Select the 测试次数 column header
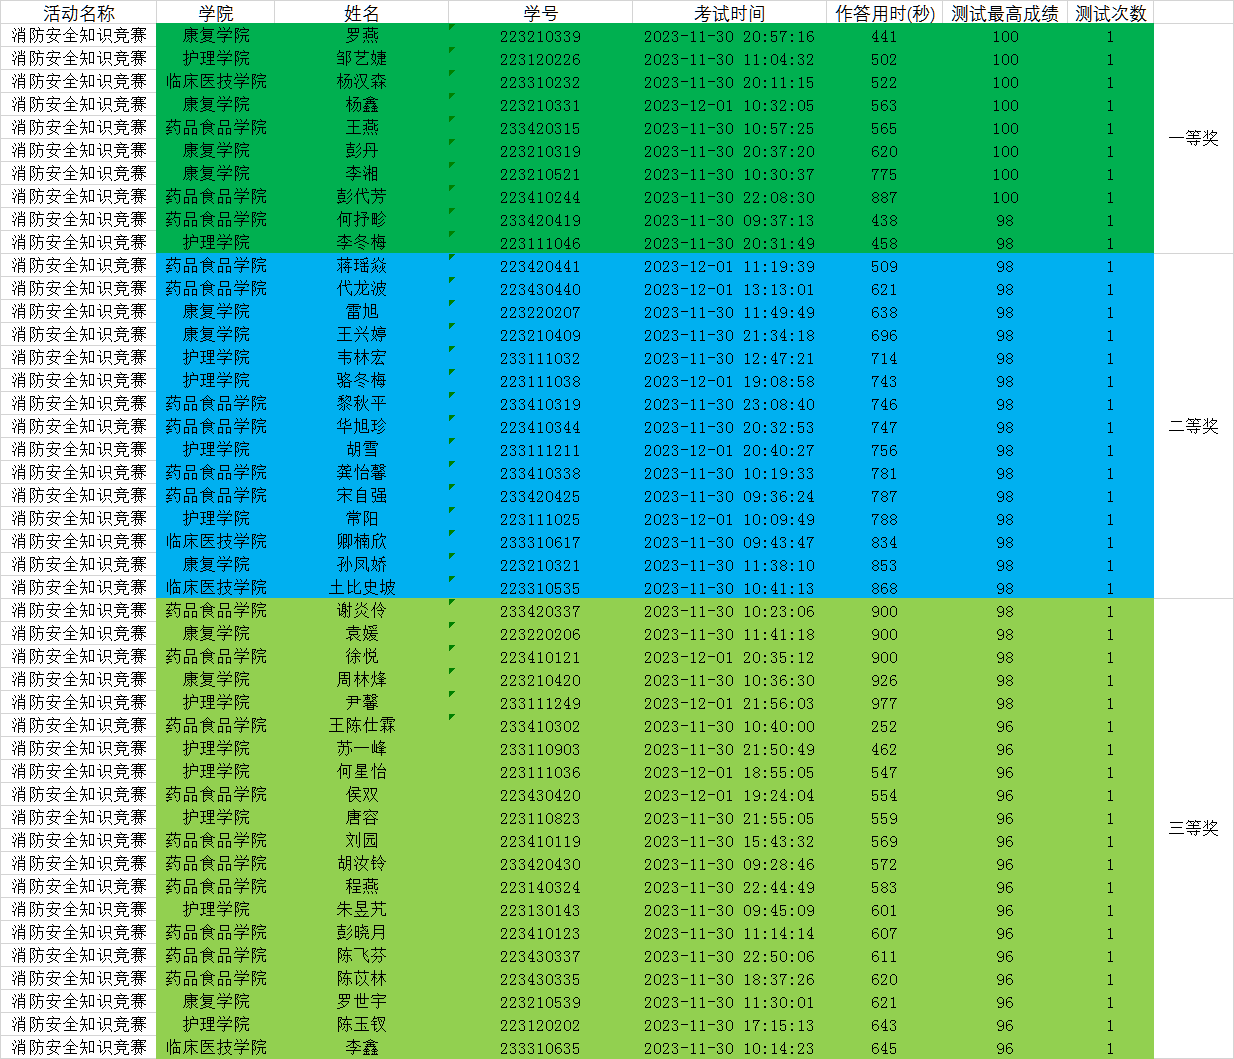Screen dimensions: 1234x1059 pyautogui.click(x=1110, y=13)
